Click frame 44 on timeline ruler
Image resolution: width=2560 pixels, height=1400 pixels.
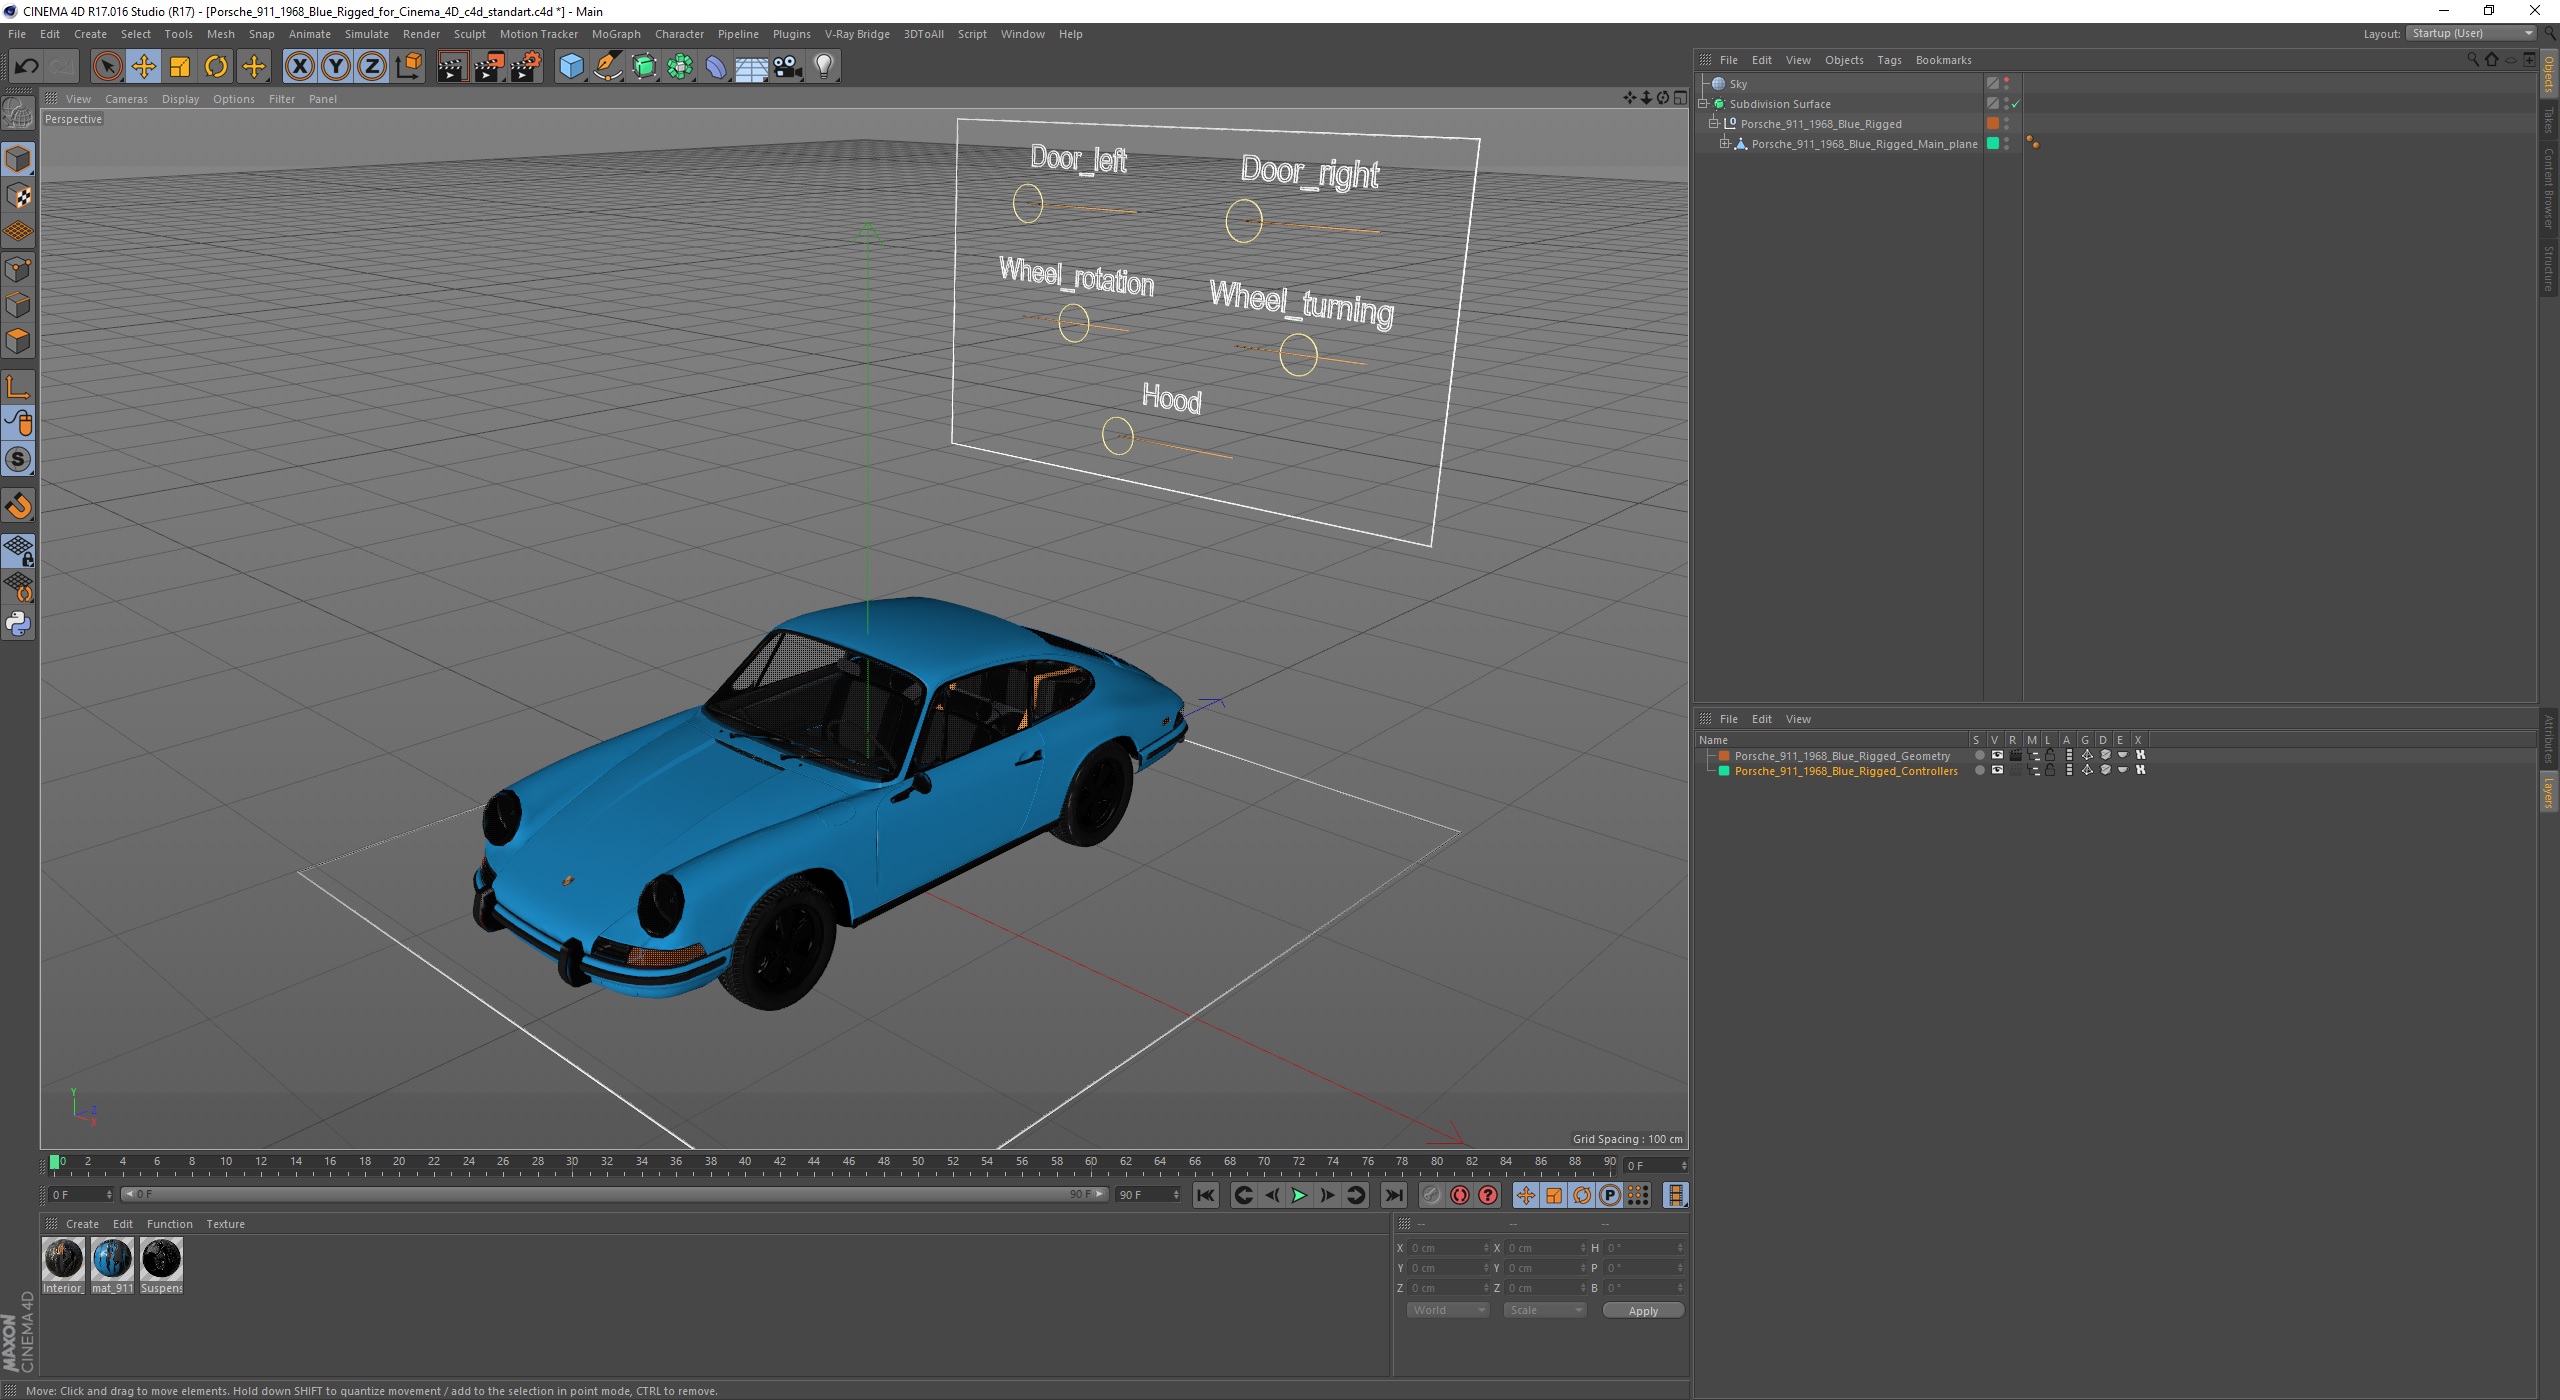pyautogui.click(x=814, y=1162)
